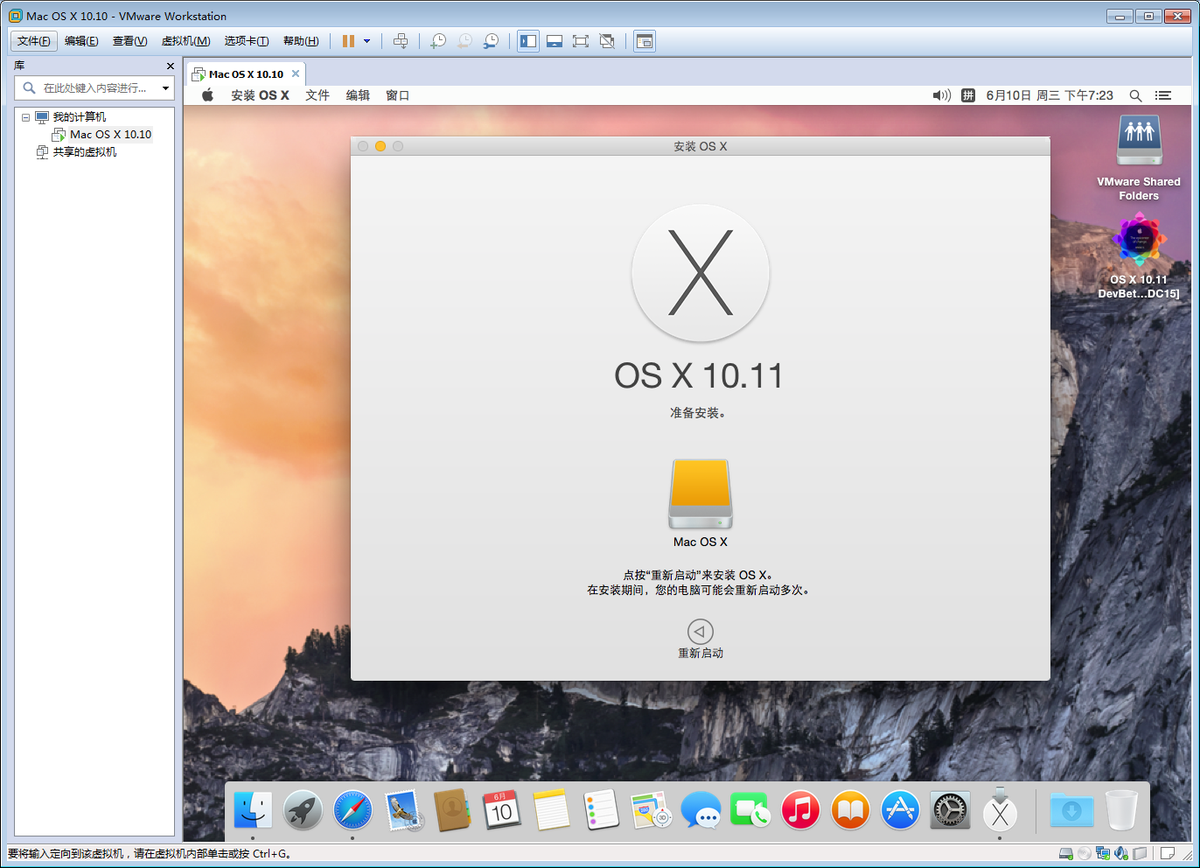Image resolution: width=1200 pixels, height=868 pixels.
Task: Open the 虚拟机(M) menu
Action: click(186, 41)
